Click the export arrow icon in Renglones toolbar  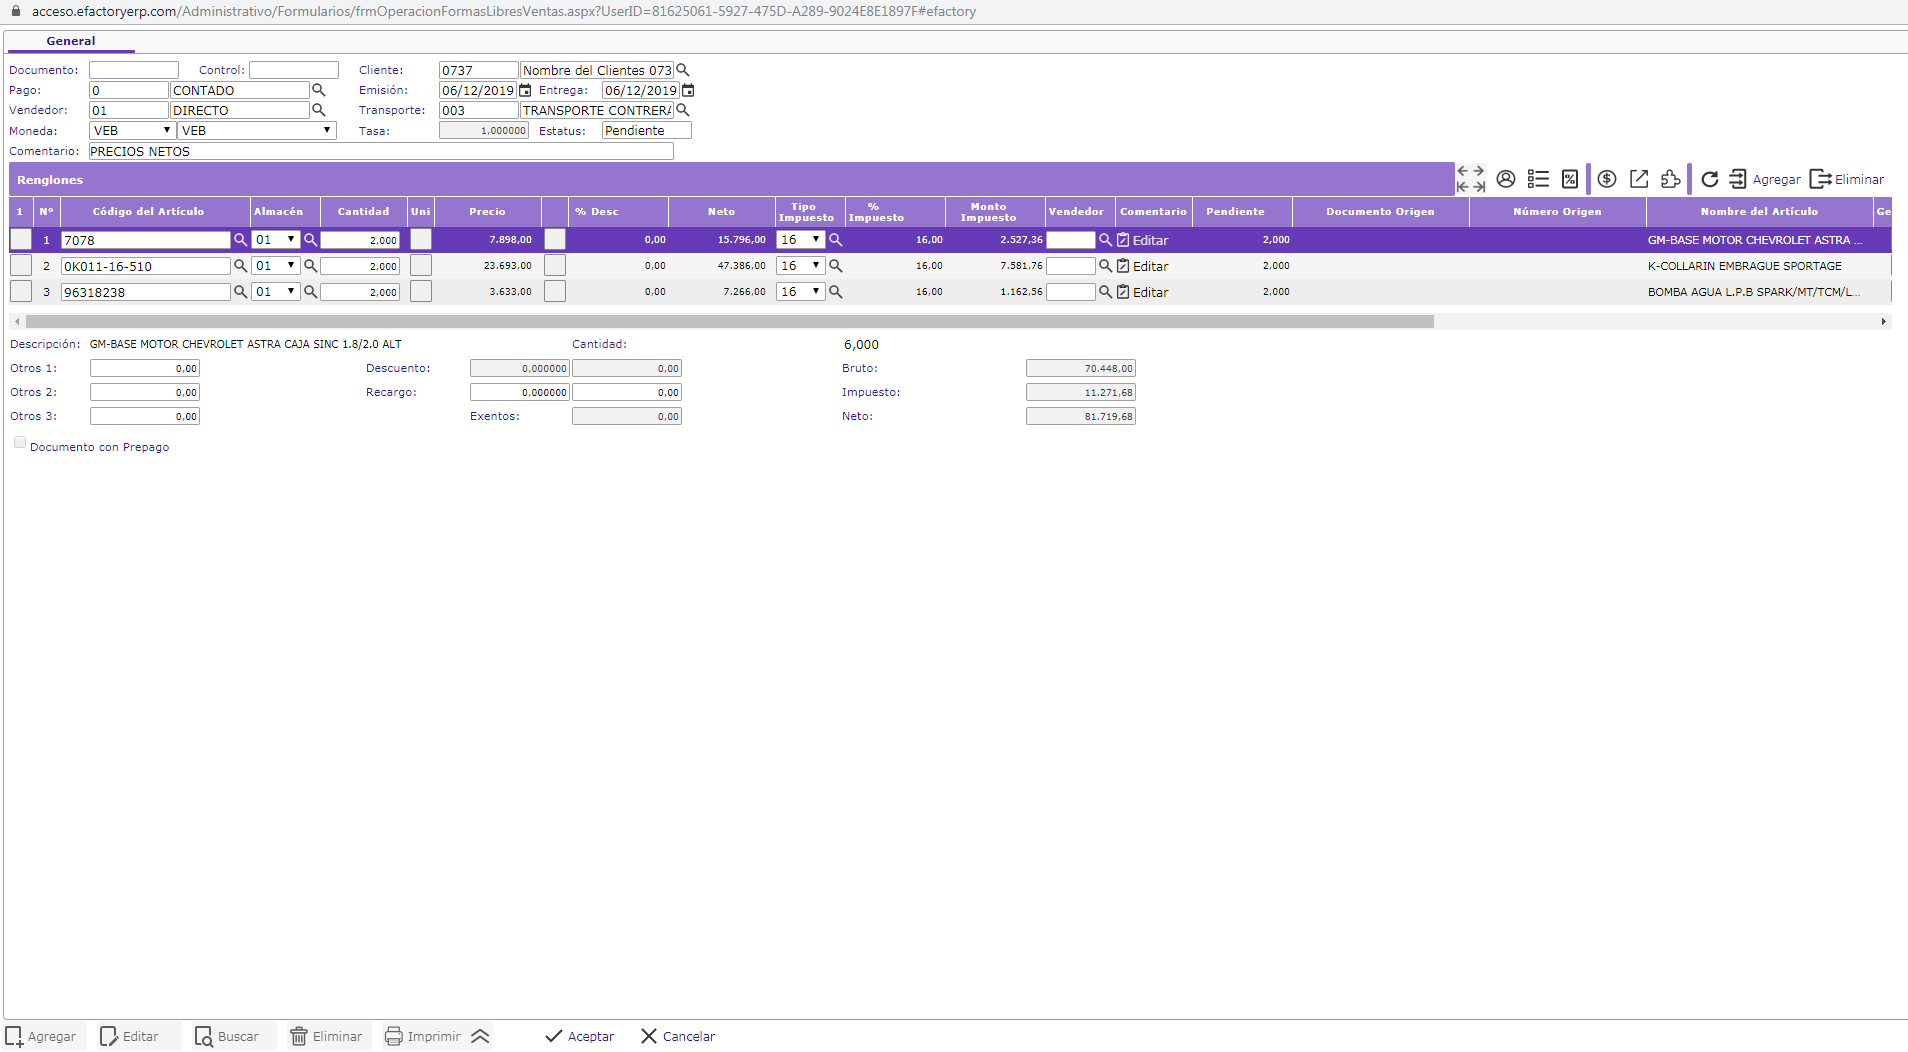coord(1639,179)
